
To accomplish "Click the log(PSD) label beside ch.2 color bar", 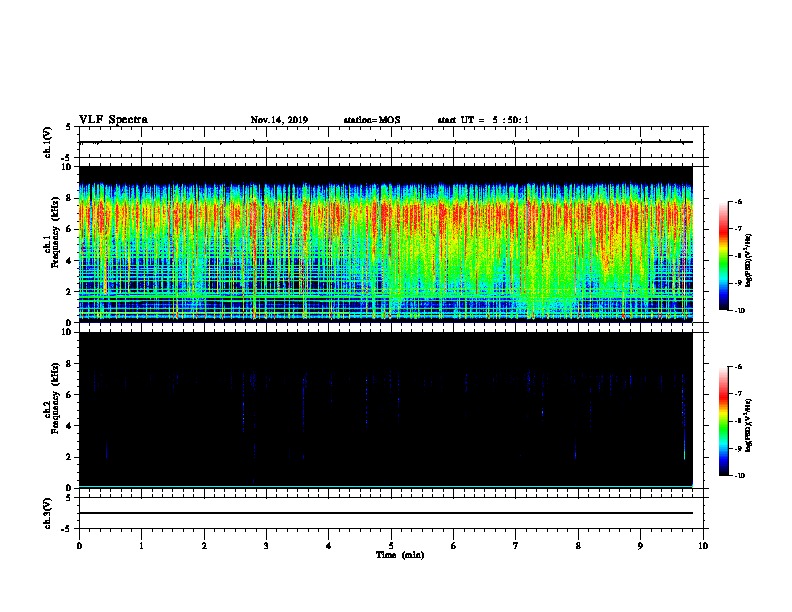I will (748, 426).
